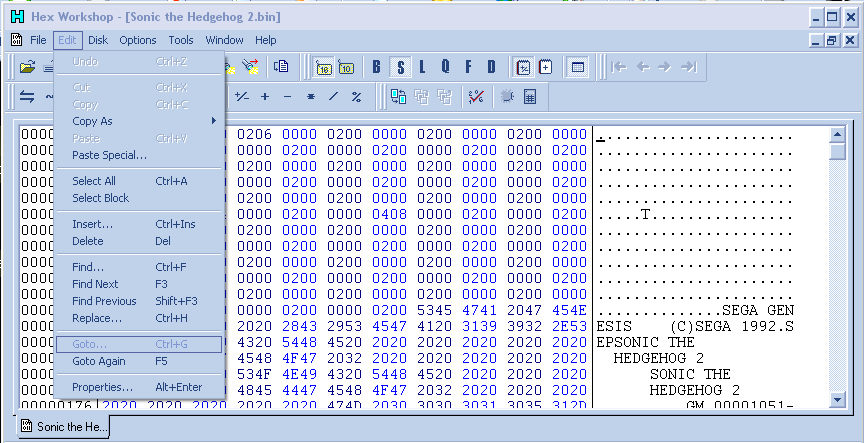This screenshot has width=864, height=443.
Task: Restore the inner document window
Action: click(x=832, y=40)
